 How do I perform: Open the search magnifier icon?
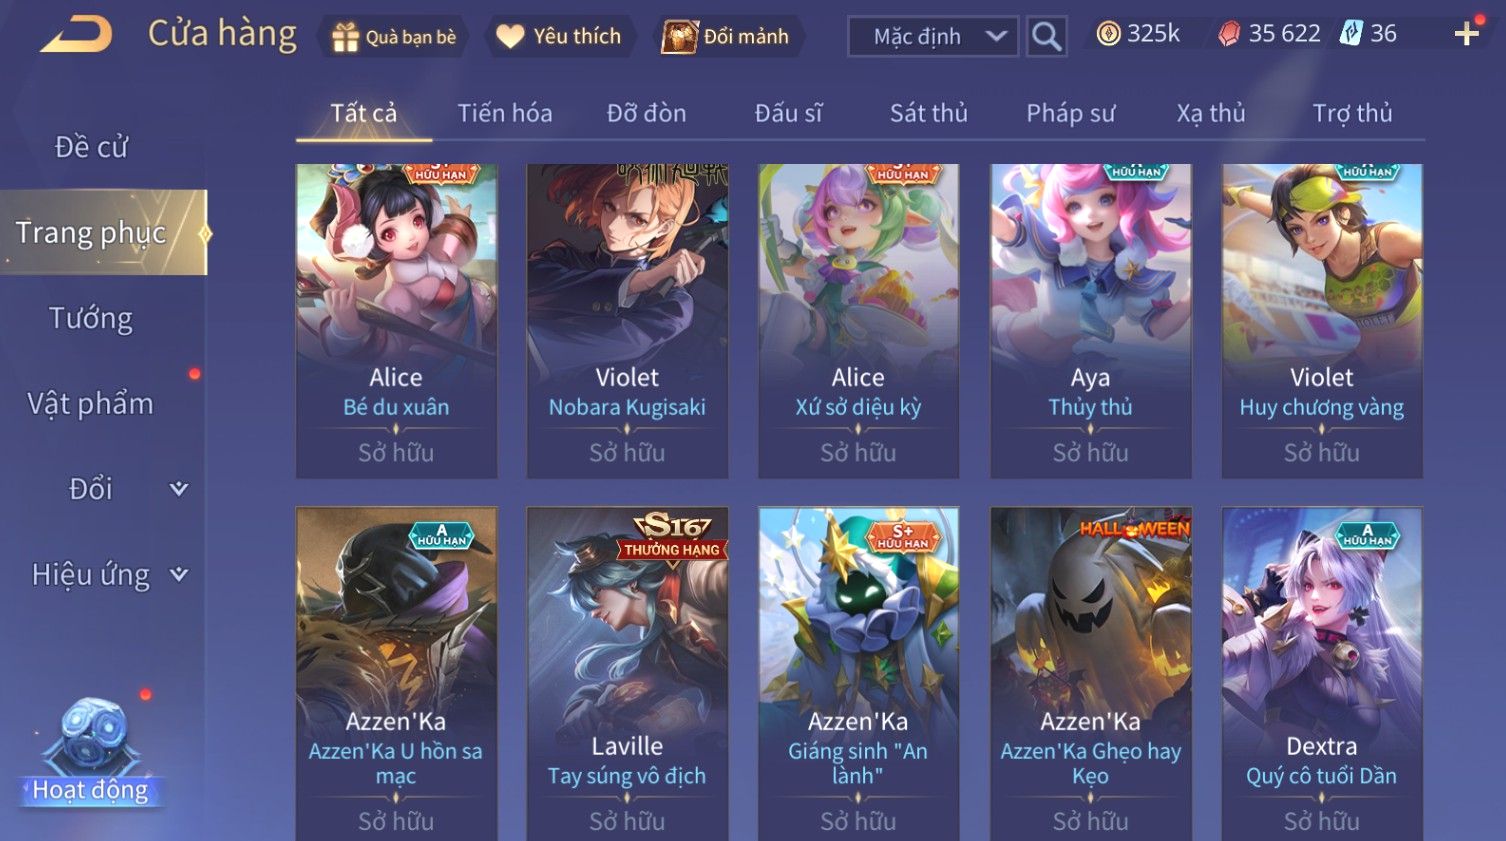point(1046,37)
